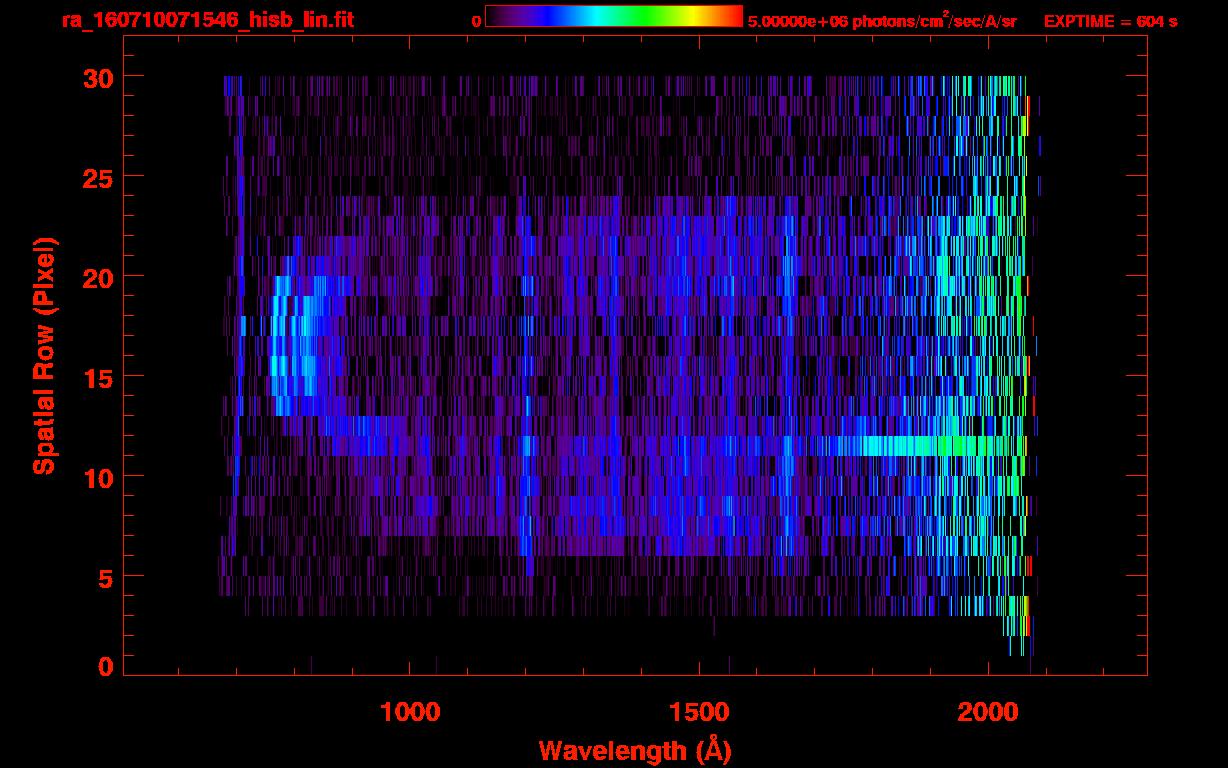Click the 1500 wavelength tick label
Image resolution: width=1228 pixels, height=768 pixels.
699,712
